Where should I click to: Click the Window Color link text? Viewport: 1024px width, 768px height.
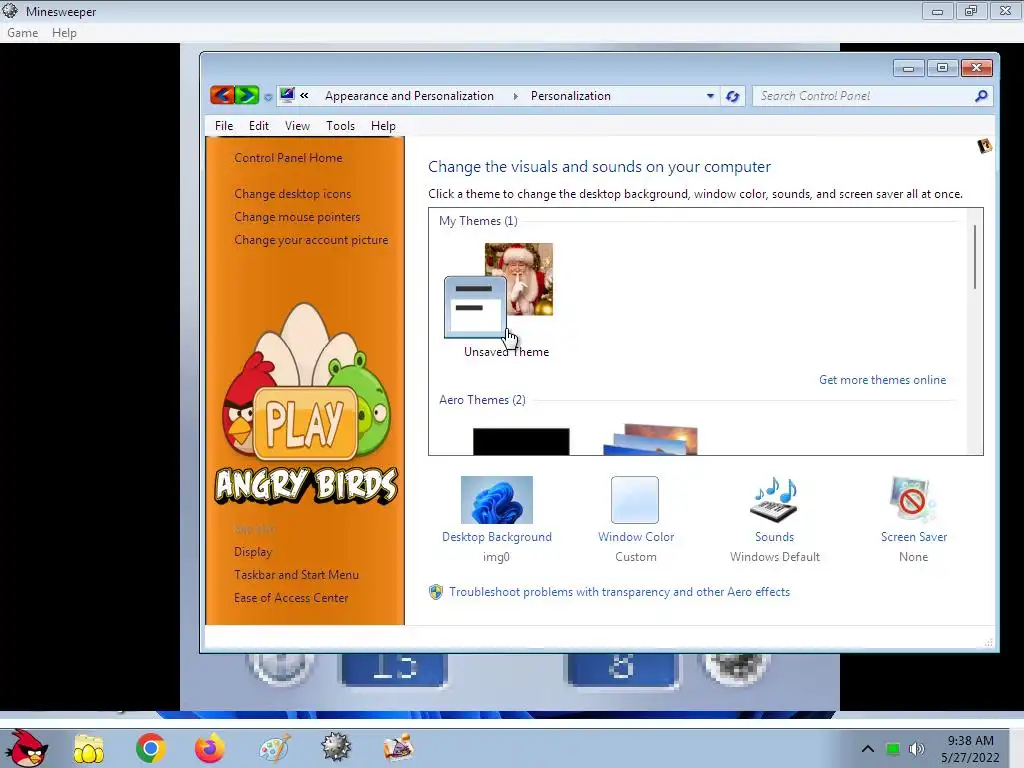pos(635,536)
